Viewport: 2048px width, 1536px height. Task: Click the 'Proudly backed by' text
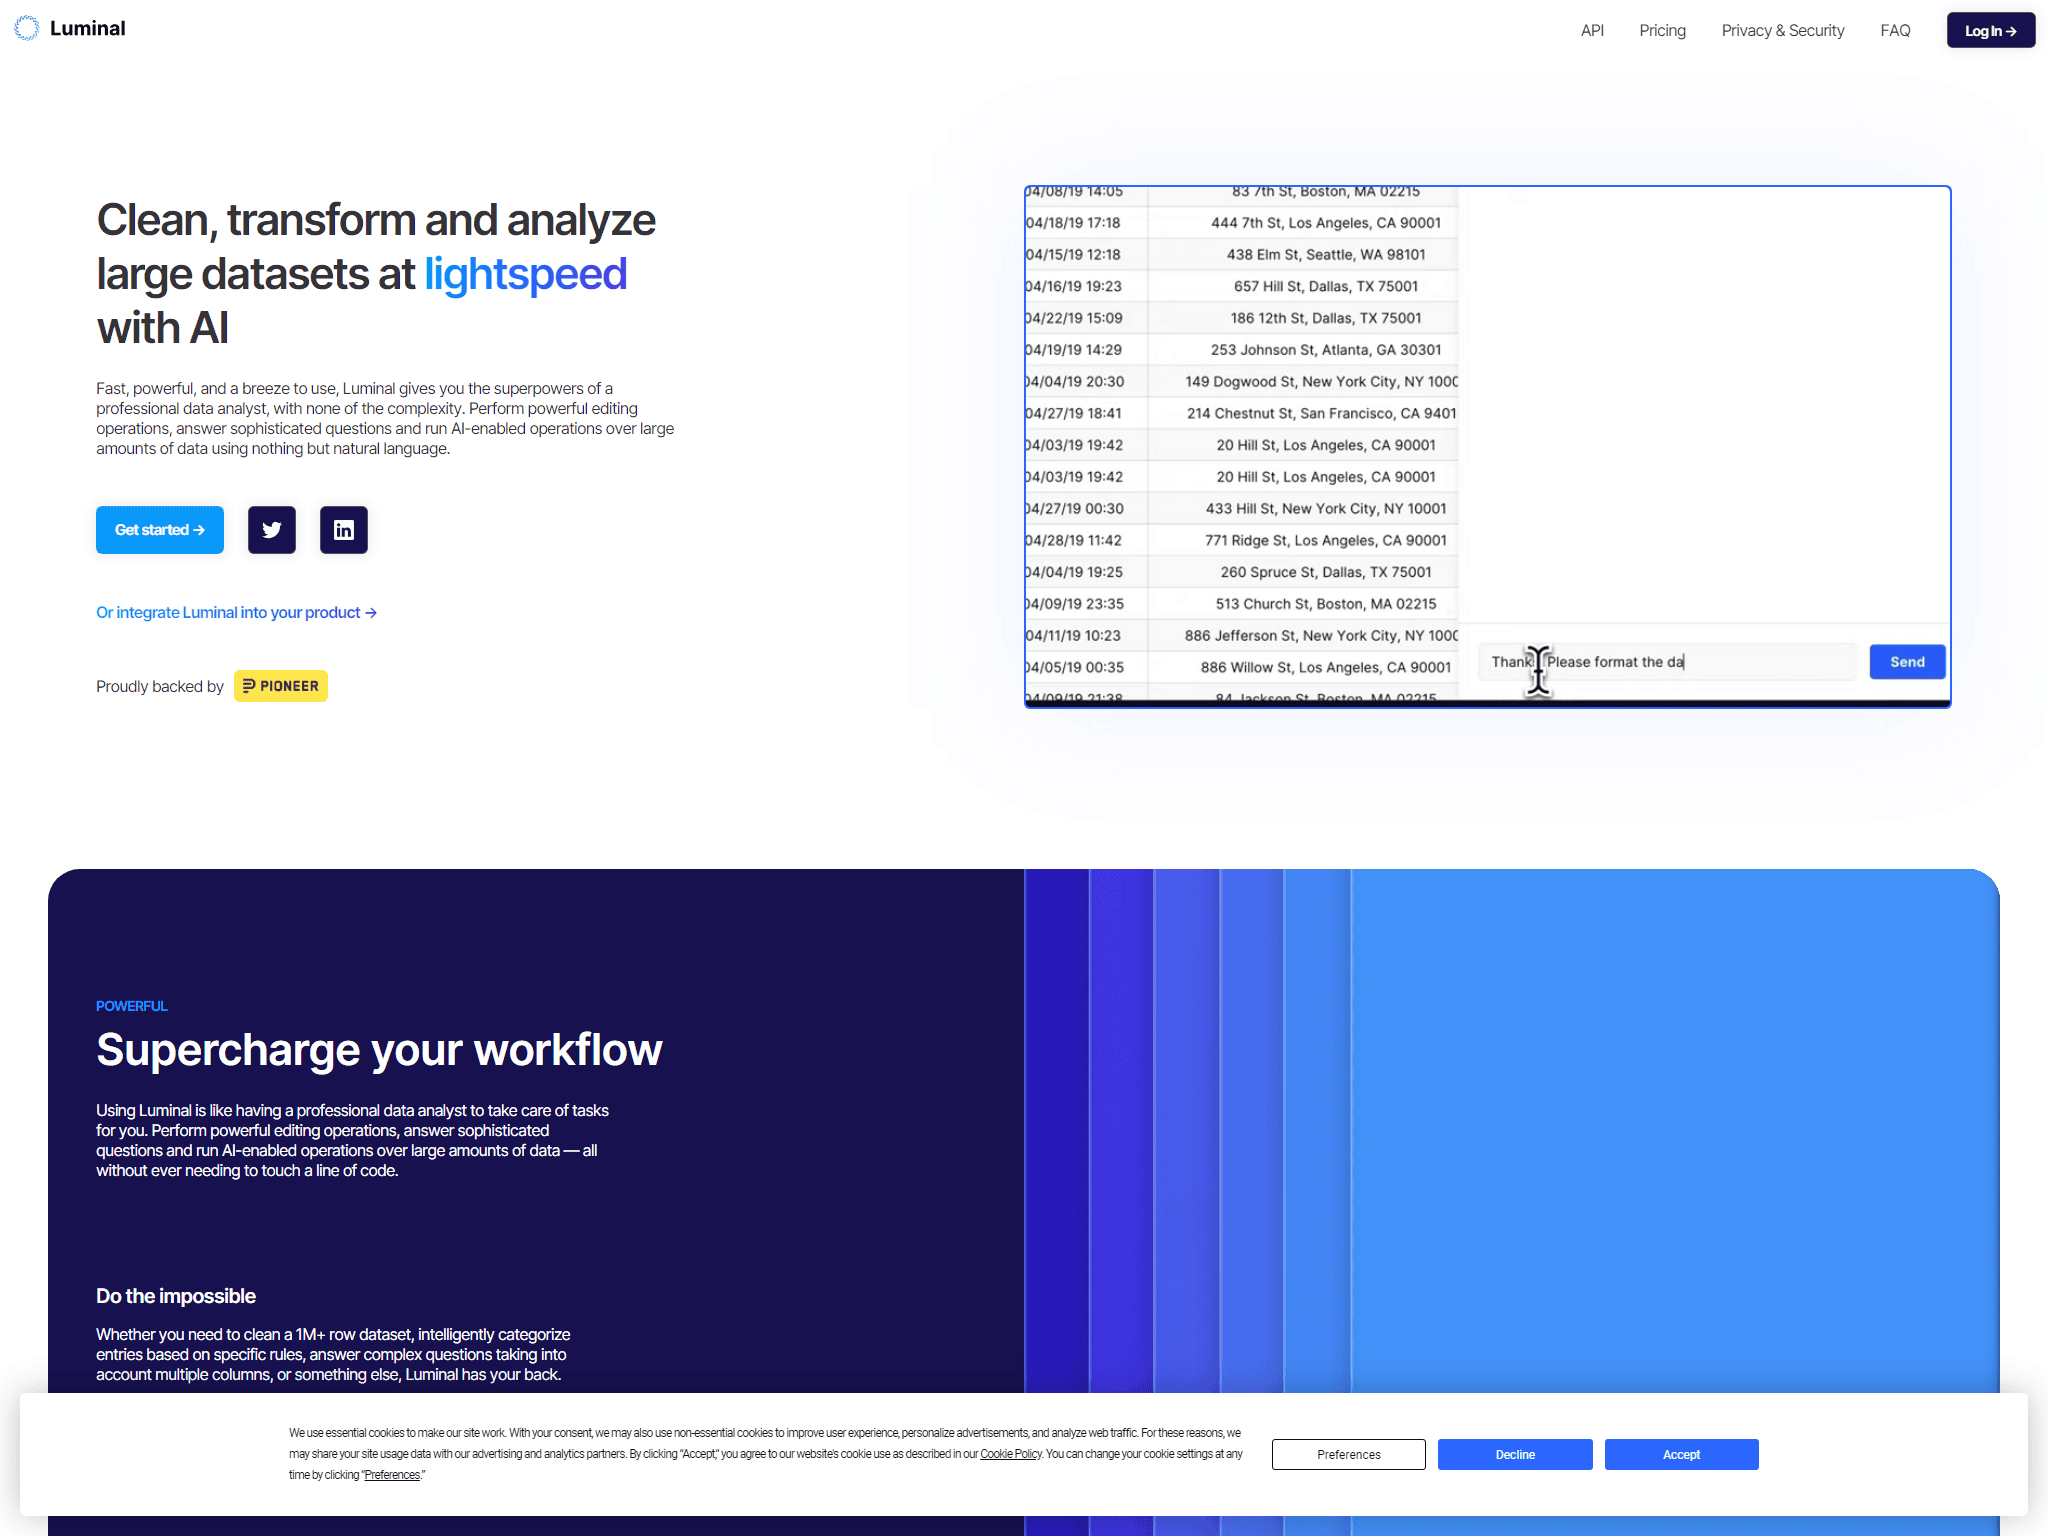click(160, 686)
